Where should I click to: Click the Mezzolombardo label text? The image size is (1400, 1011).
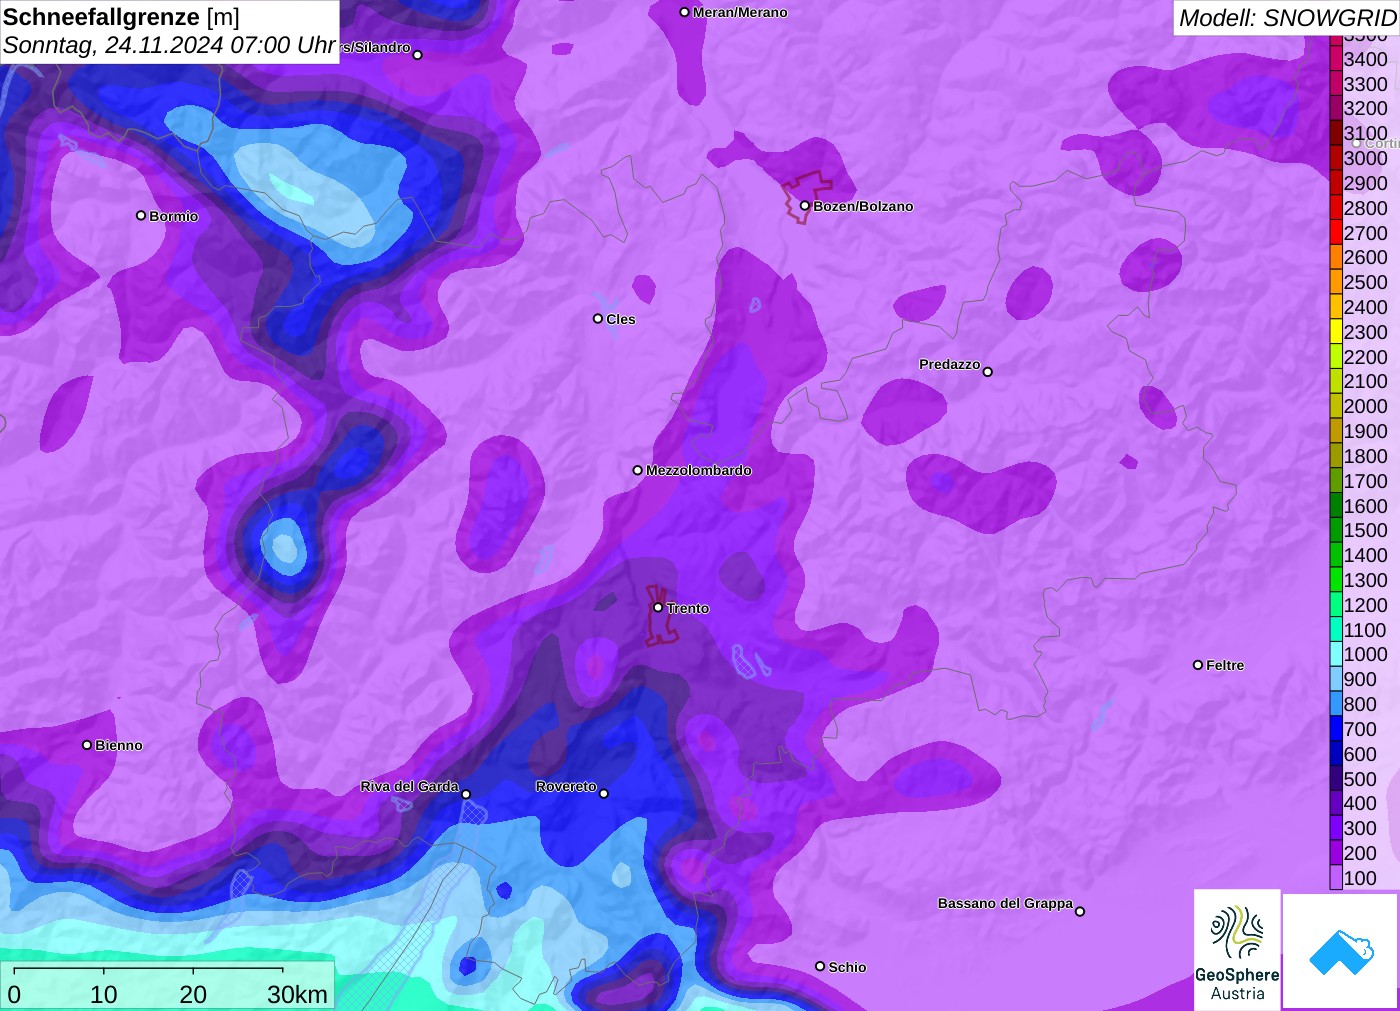699,470
